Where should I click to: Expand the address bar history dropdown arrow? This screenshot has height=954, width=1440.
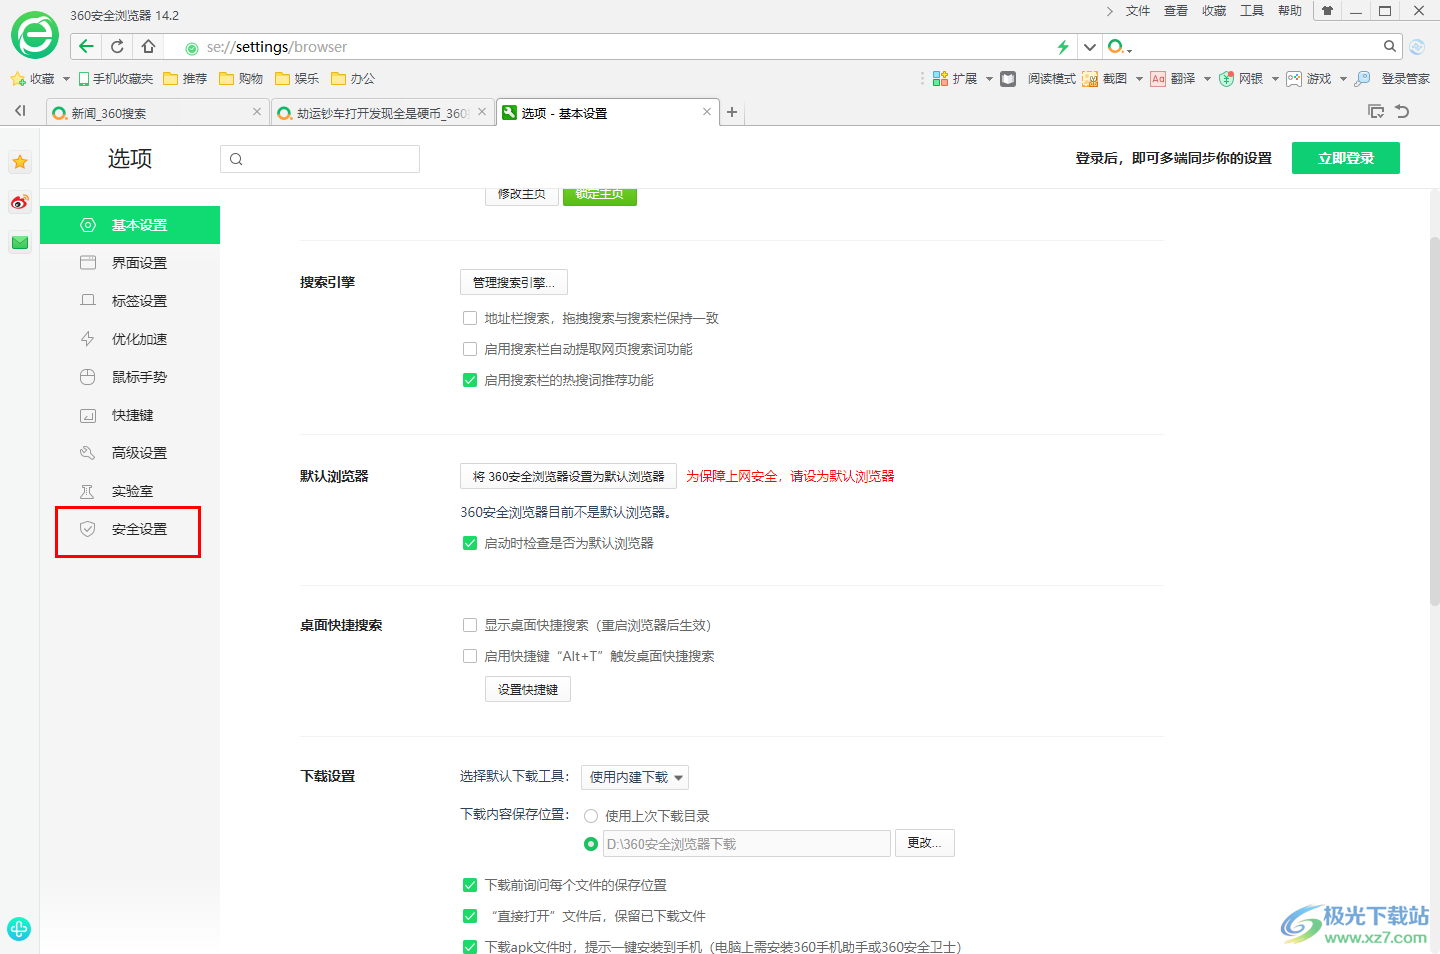coord(1090,46)
